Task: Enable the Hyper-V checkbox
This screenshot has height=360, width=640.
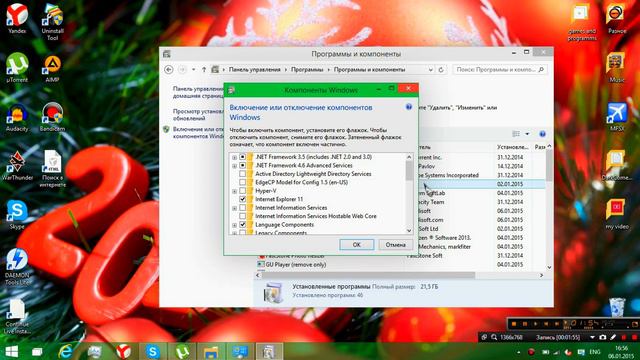Action: [x=242, y=191]
